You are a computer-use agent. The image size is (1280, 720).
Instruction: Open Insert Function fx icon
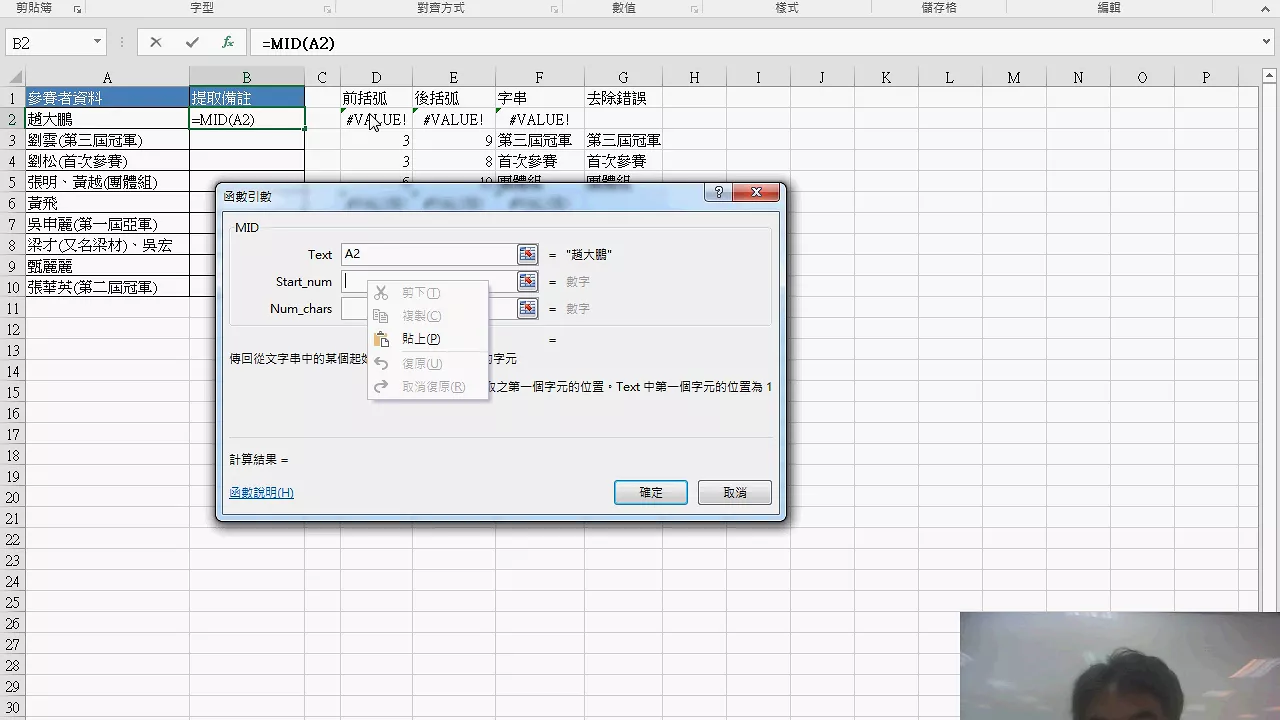pos(228,43)
